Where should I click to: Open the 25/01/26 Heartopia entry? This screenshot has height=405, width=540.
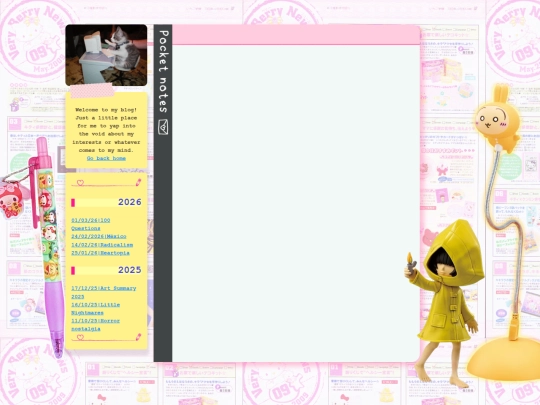click(x=101, y=253)
